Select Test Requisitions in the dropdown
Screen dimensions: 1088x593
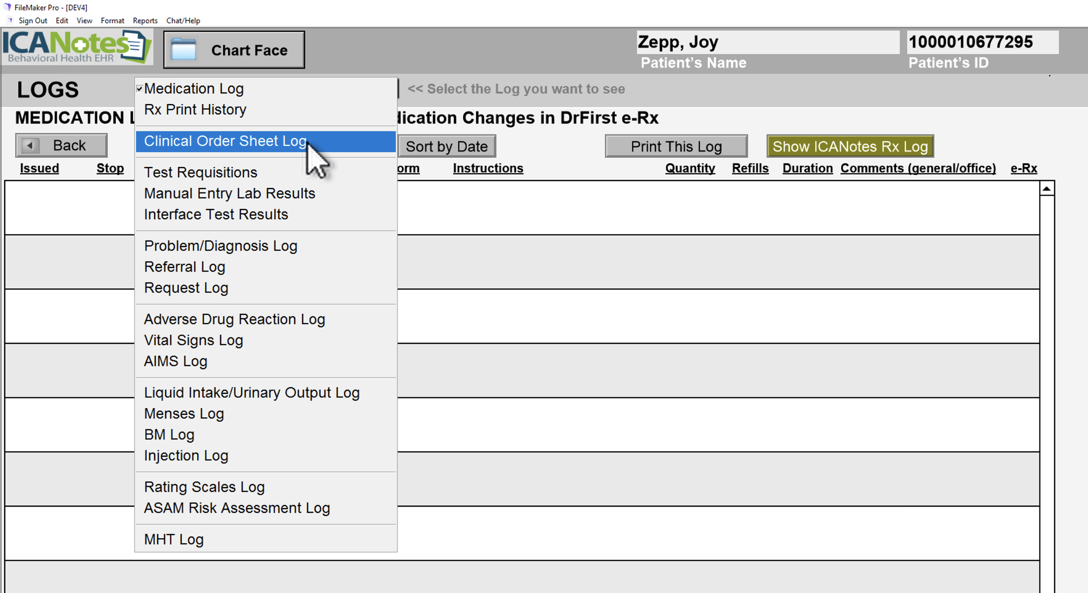pos(200,173)
